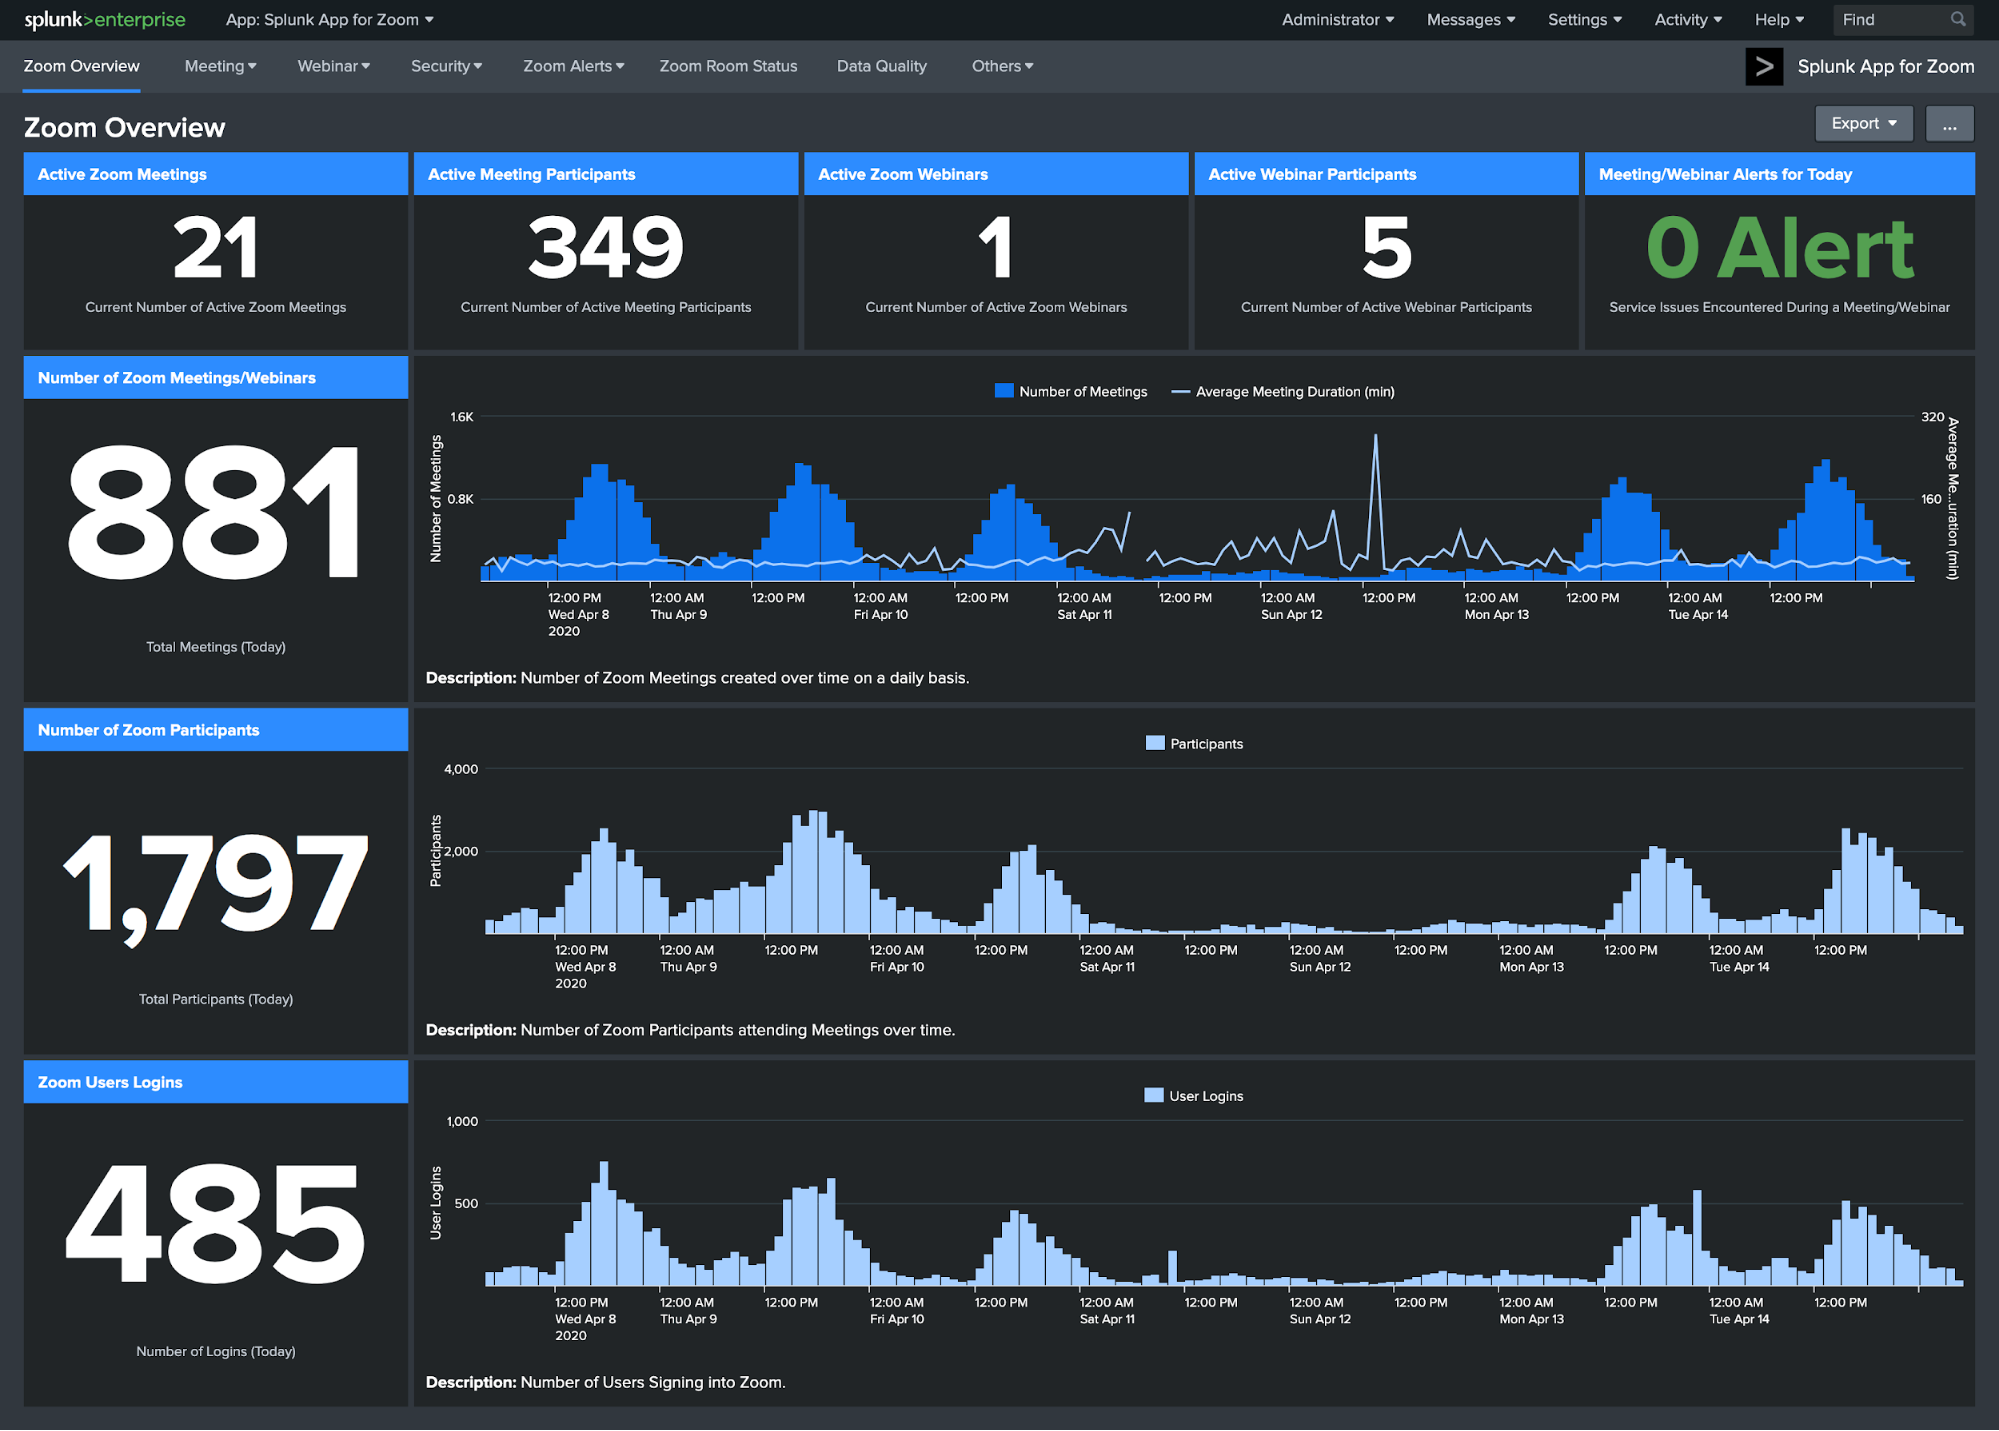Click the 349 active meeting participants value
Viewport: 1999px width, 1431px height.
(606, 248)
